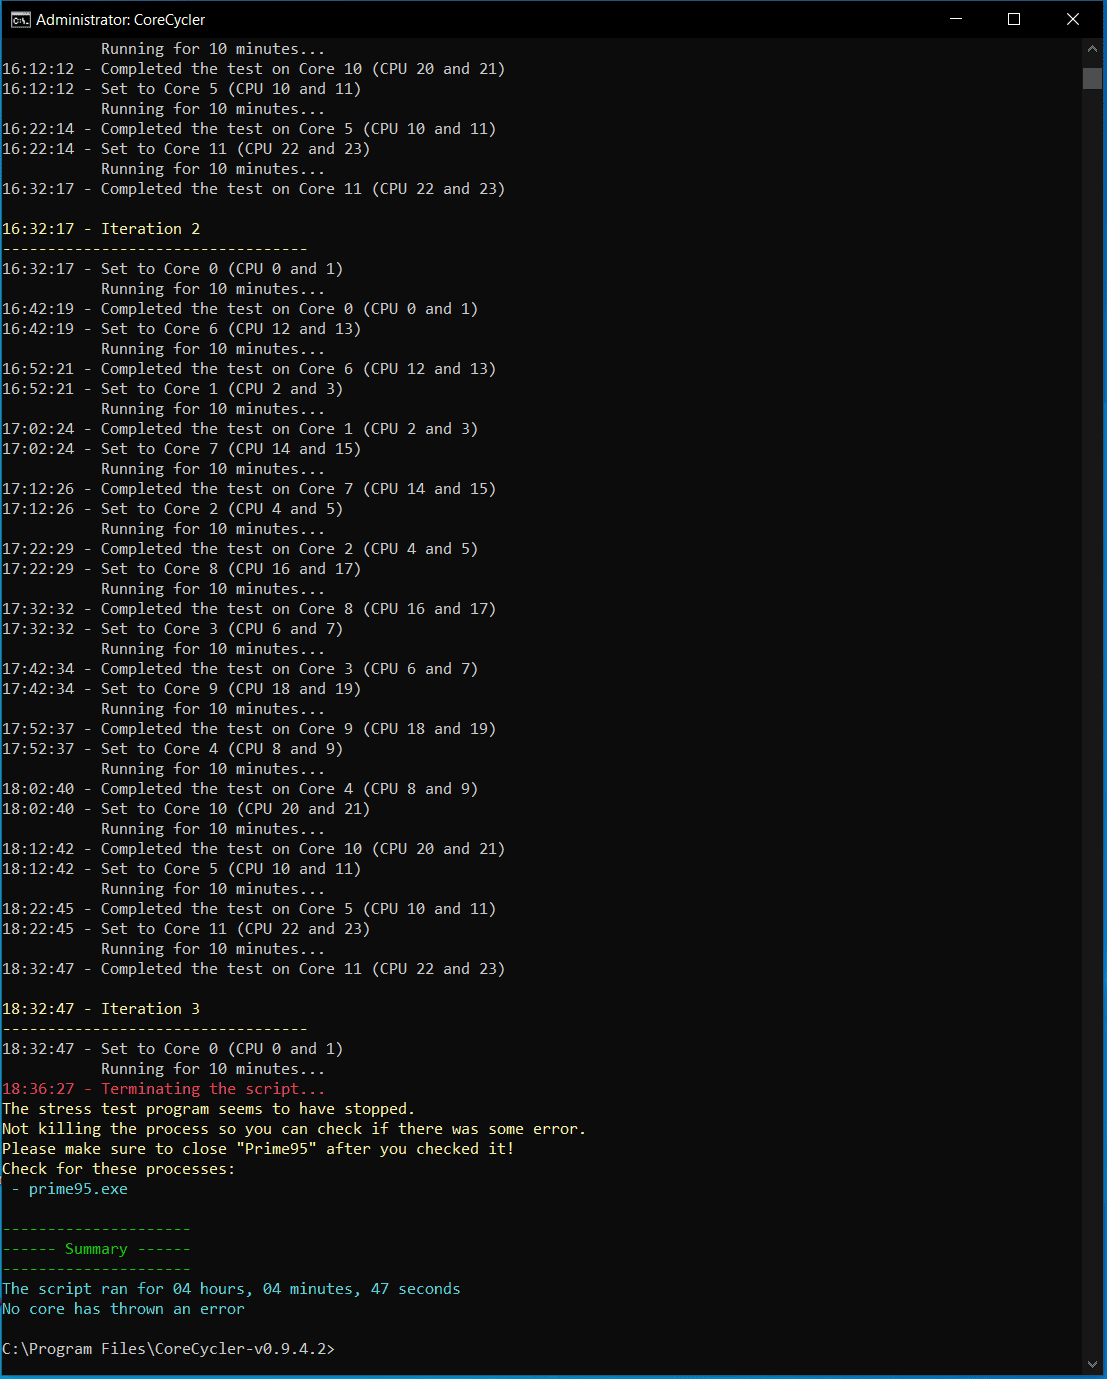Click the red "Terminating the script..." line
1107x1379 pixels.
(x=163, y=1089)
